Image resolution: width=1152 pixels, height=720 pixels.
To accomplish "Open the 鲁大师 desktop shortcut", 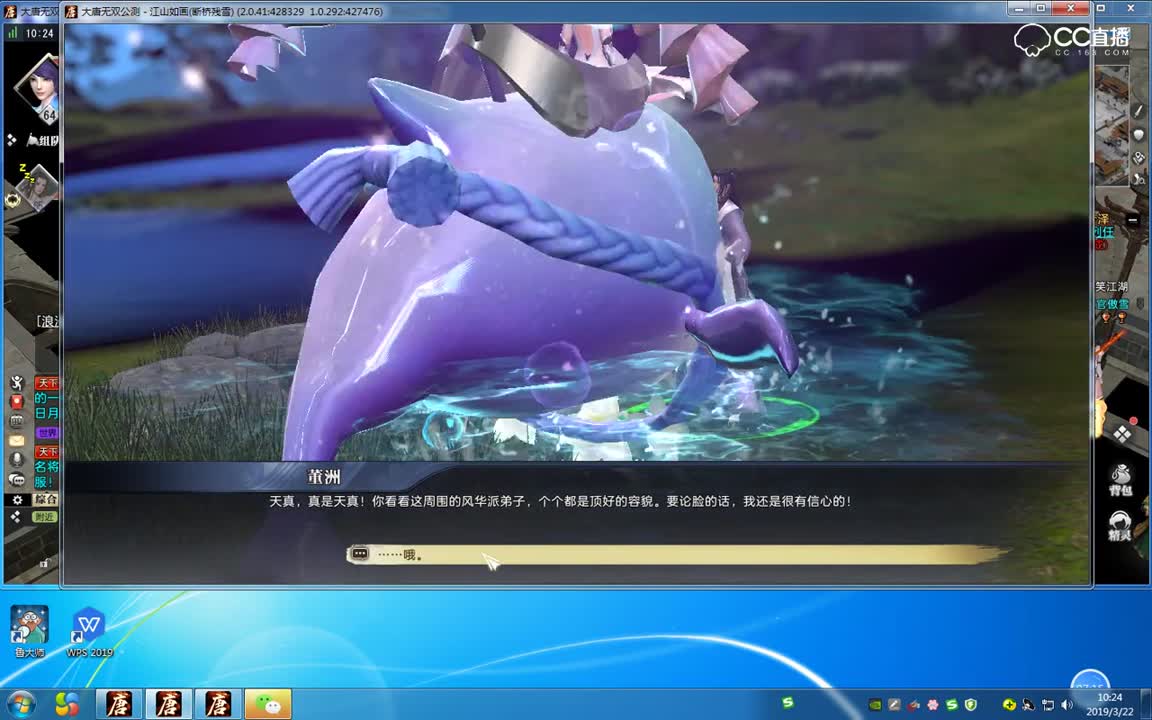I will (x=29, y=631).
